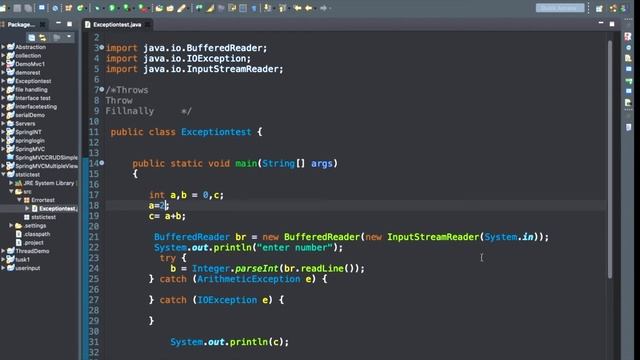
Task: Expand the JRE System Library node
Action: [x=11, y=183]
